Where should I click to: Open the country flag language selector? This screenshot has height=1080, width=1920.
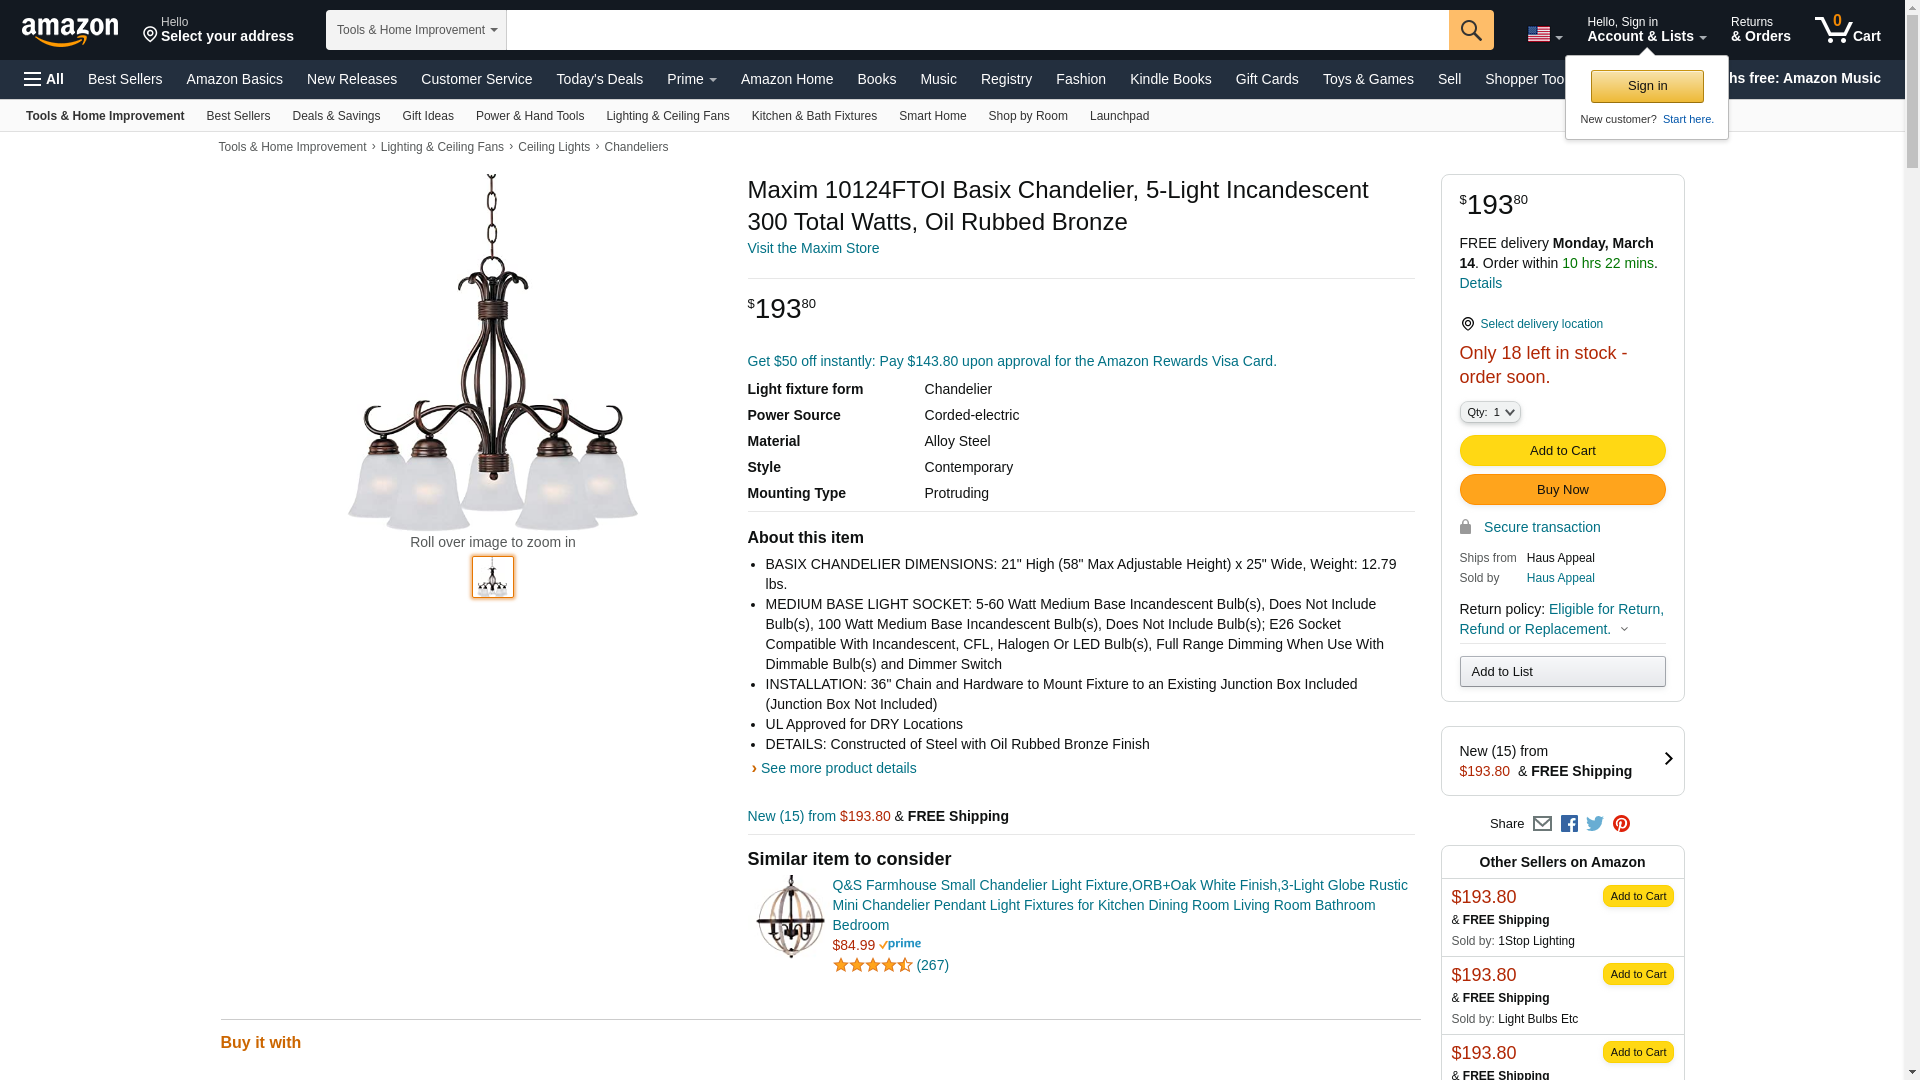pyautogui.click(x=1544, y=34)
